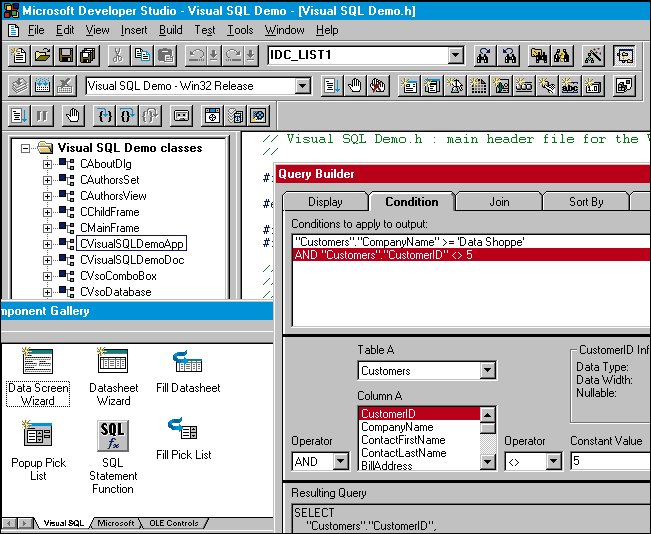Open the File menu
Screen dimensions: 651x534
(x=36, y=30)
